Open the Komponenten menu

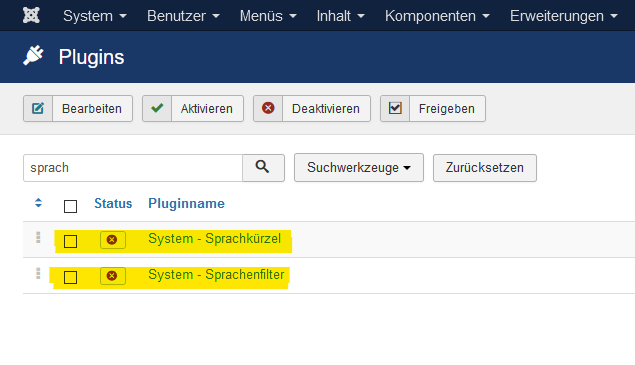[437, 16]
